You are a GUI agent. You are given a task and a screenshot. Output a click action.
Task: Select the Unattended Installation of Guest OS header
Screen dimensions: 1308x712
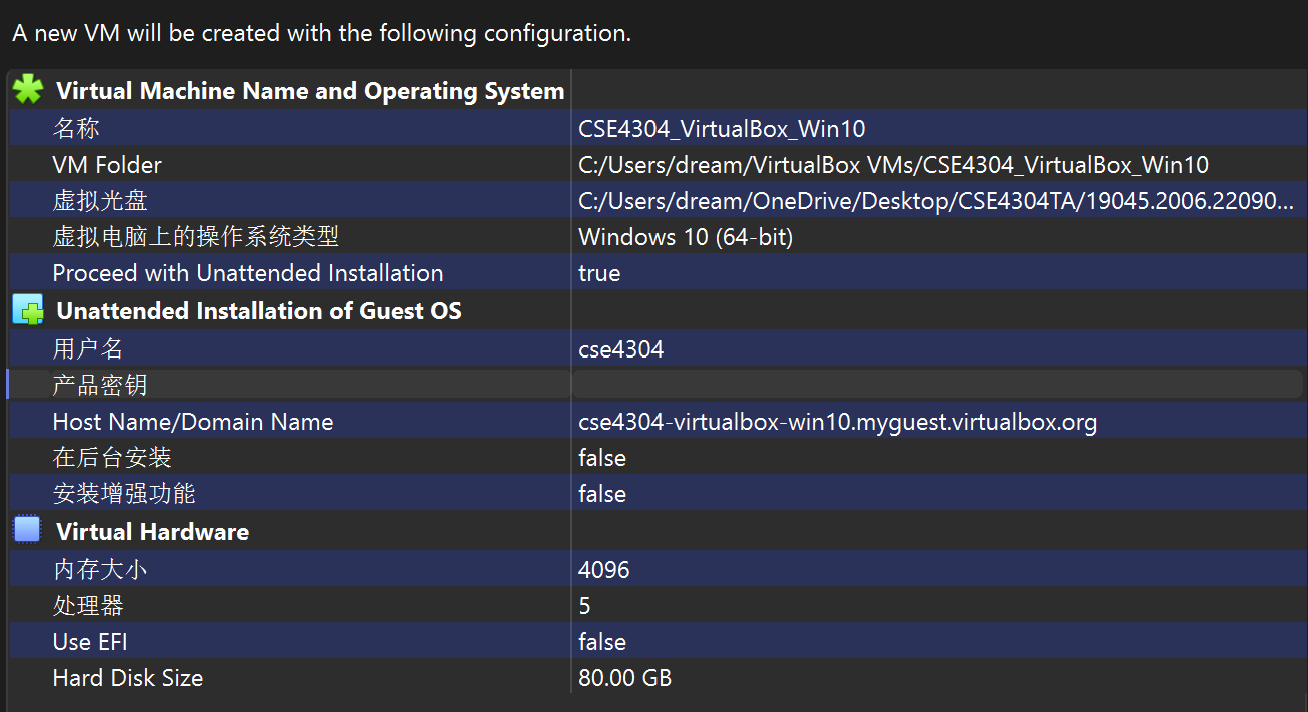pos(259,311)
